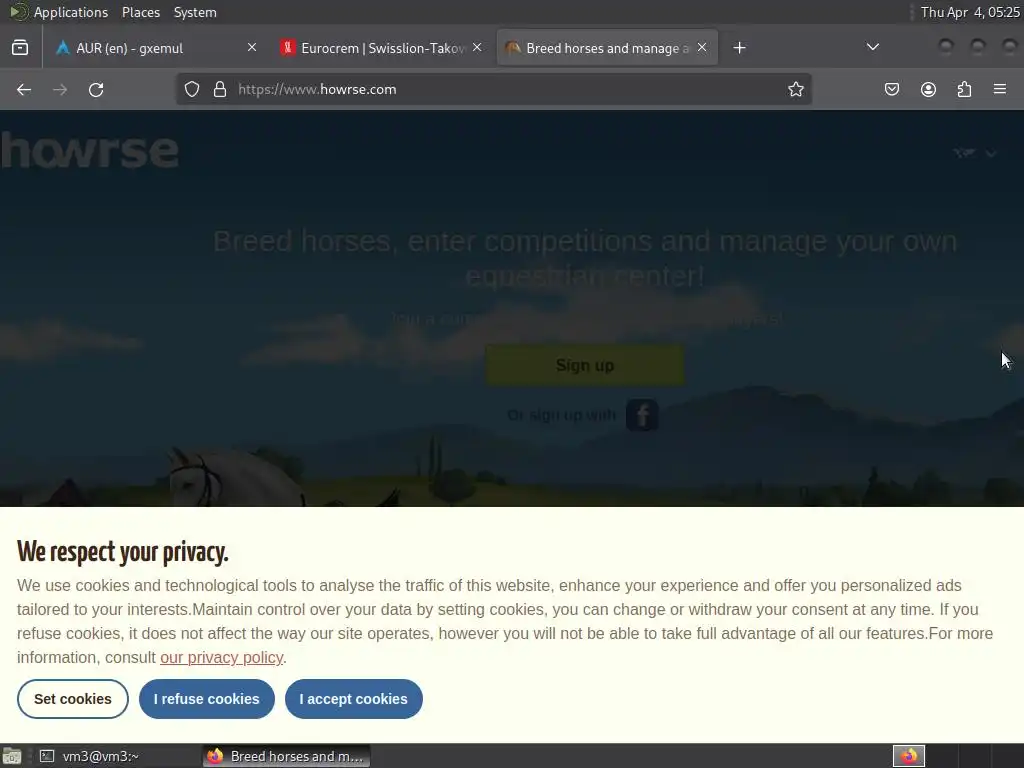Open the System menu
The height and width of the screenshot is (768, 1024).
click(x=195, y=12)
